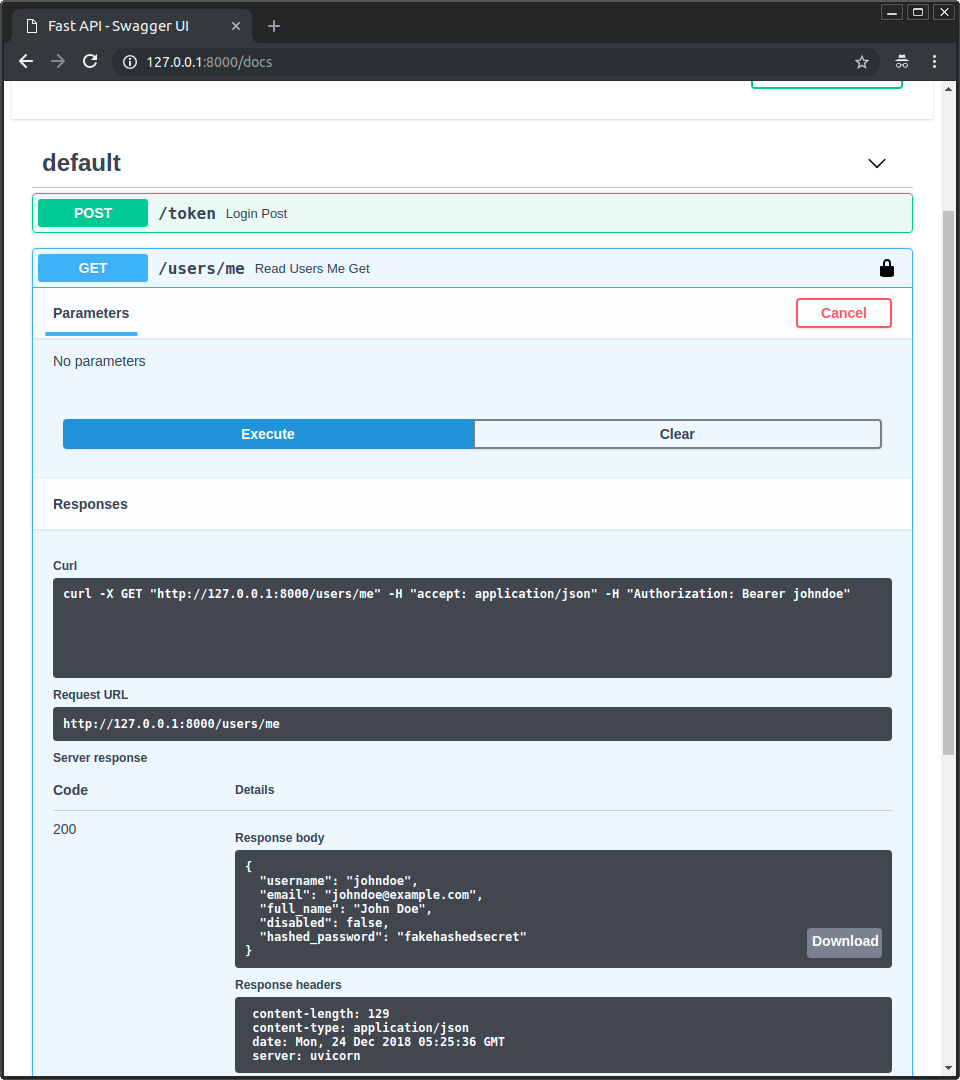Viewport: 960px width, 1080px height.
Task: Bookmark the page using the star icon
Action: 861,61
